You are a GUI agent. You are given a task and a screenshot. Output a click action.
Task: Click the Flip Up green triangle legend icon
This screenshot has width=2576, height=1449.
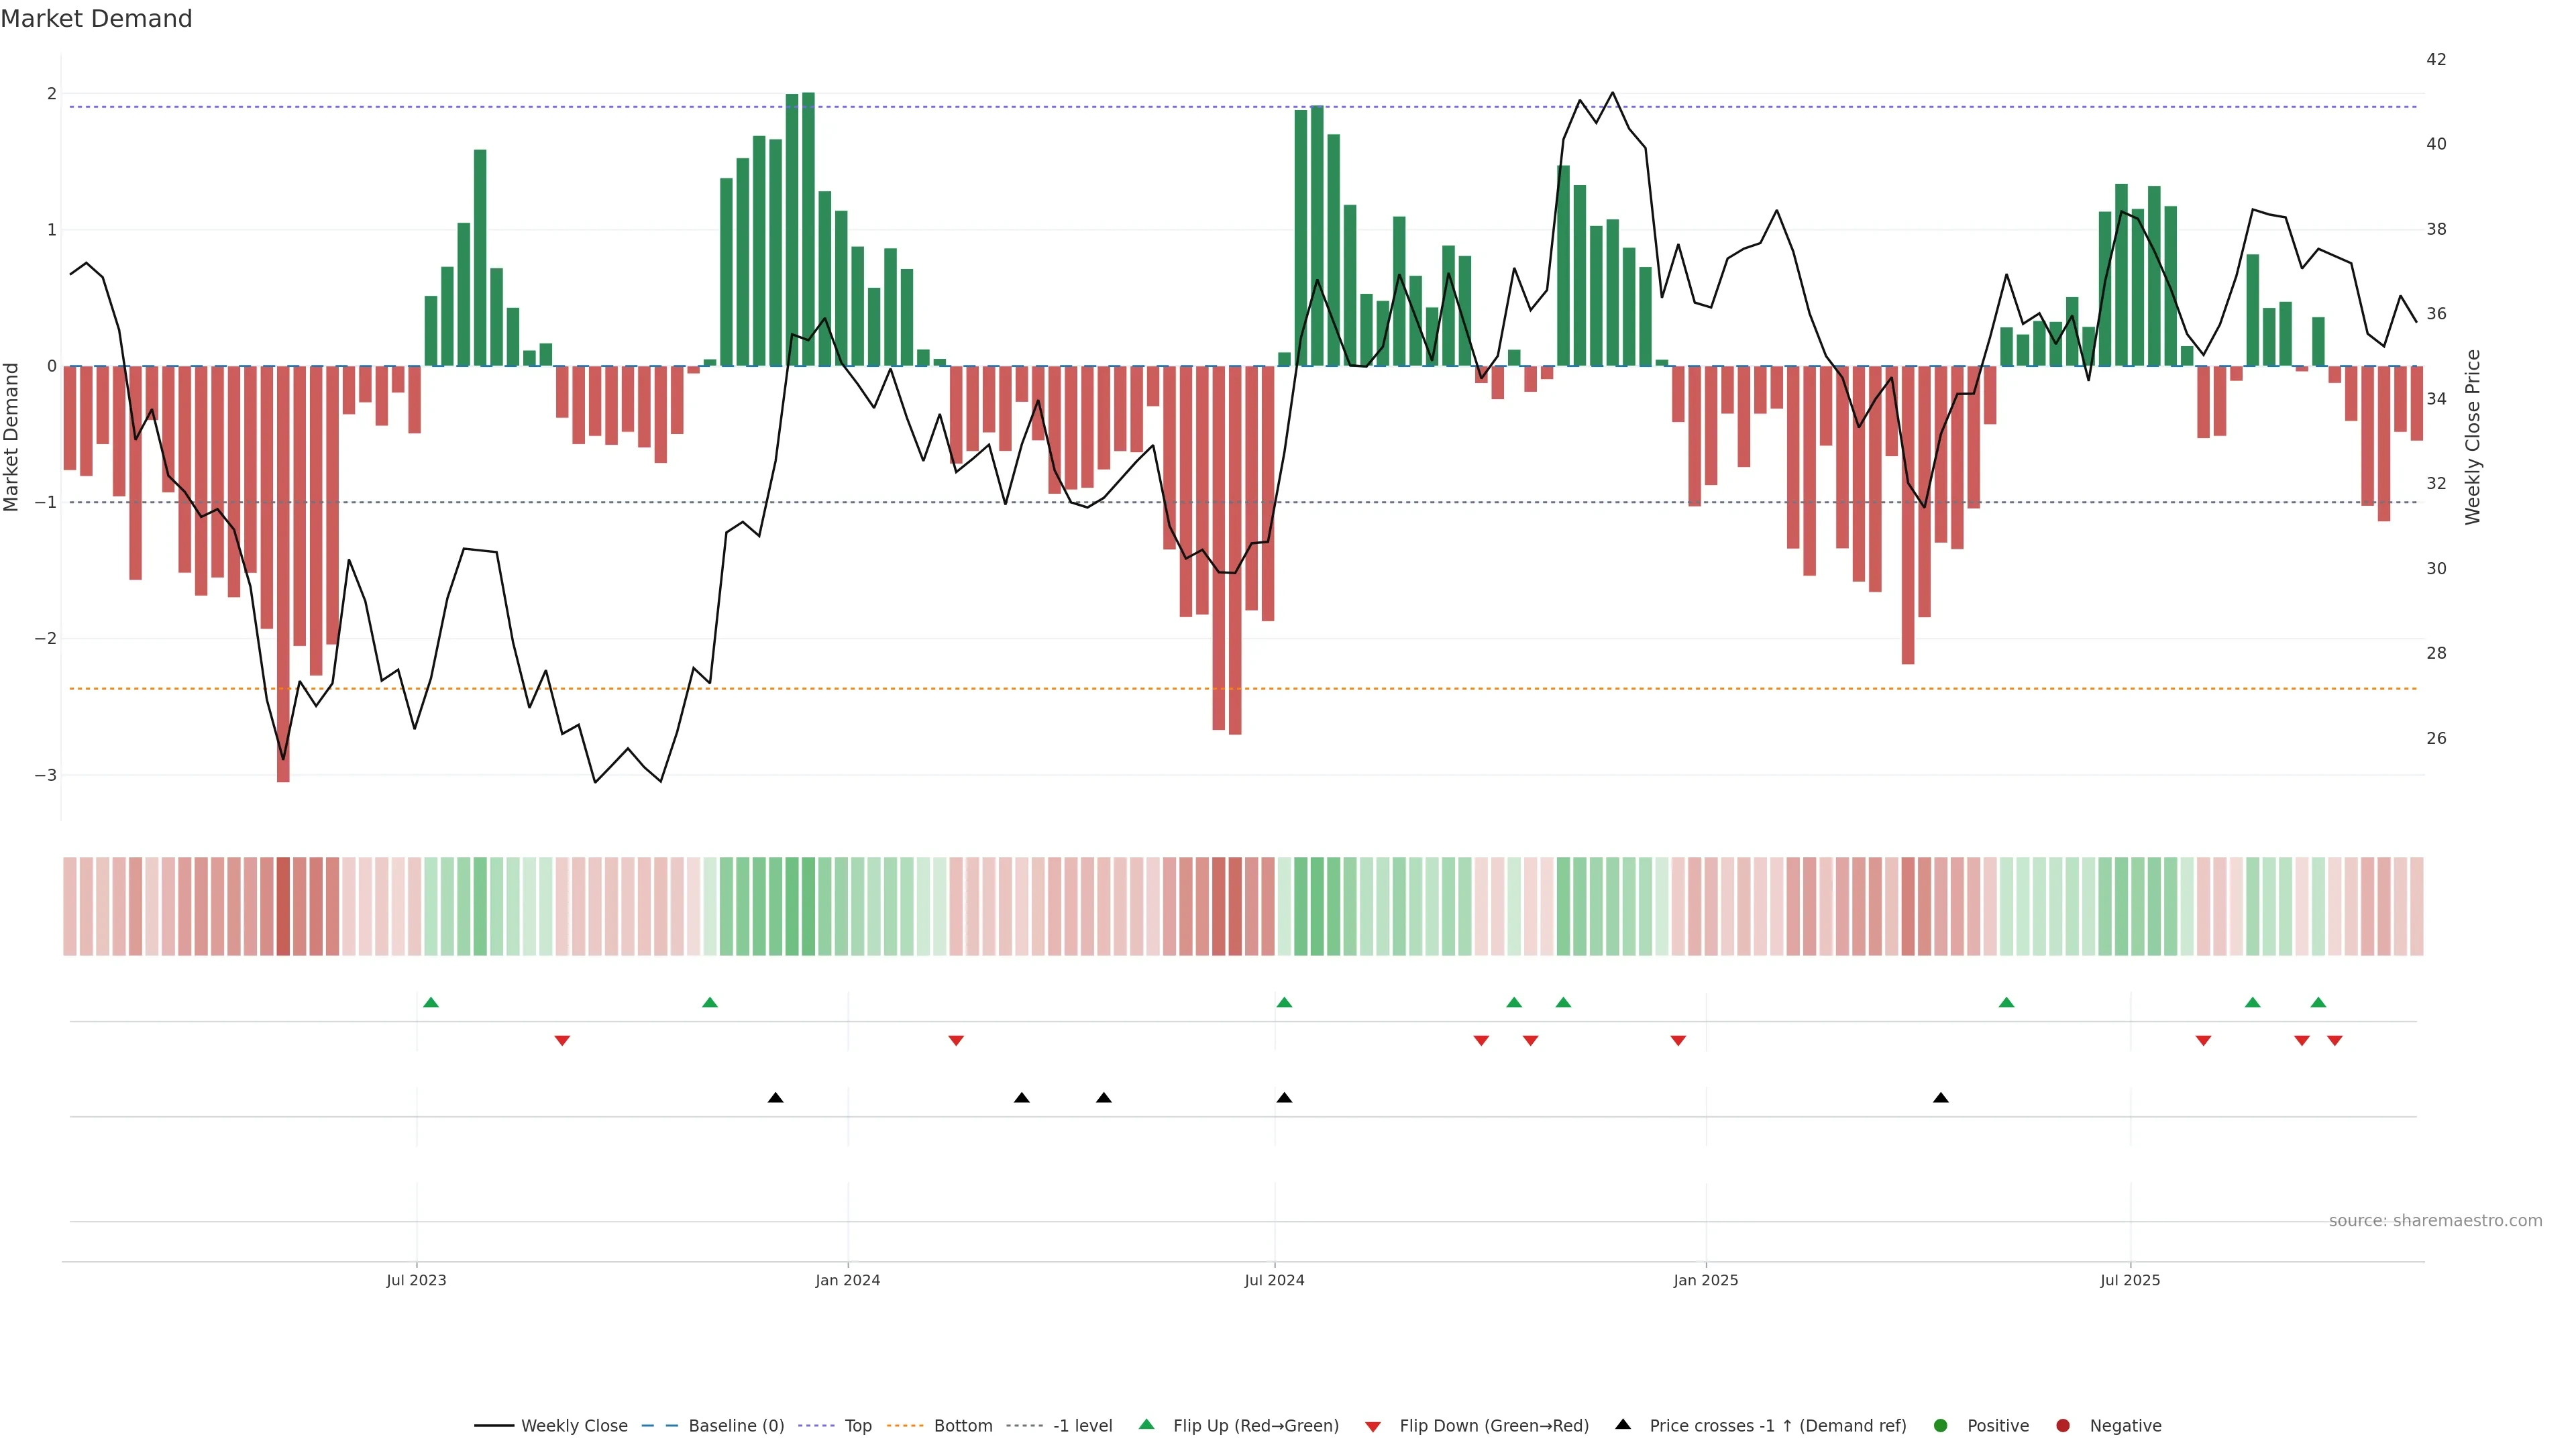pos(1146,1424)
